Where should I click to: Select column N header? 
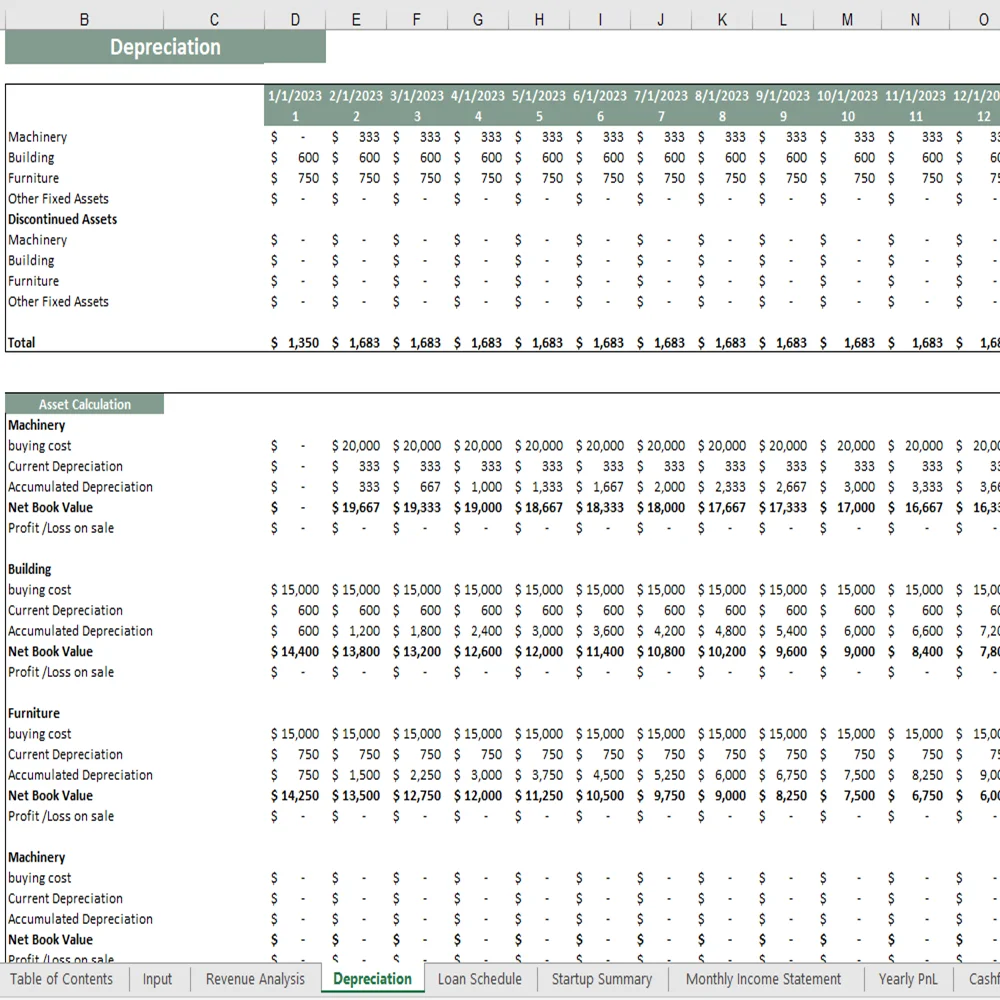click(914, 19)
